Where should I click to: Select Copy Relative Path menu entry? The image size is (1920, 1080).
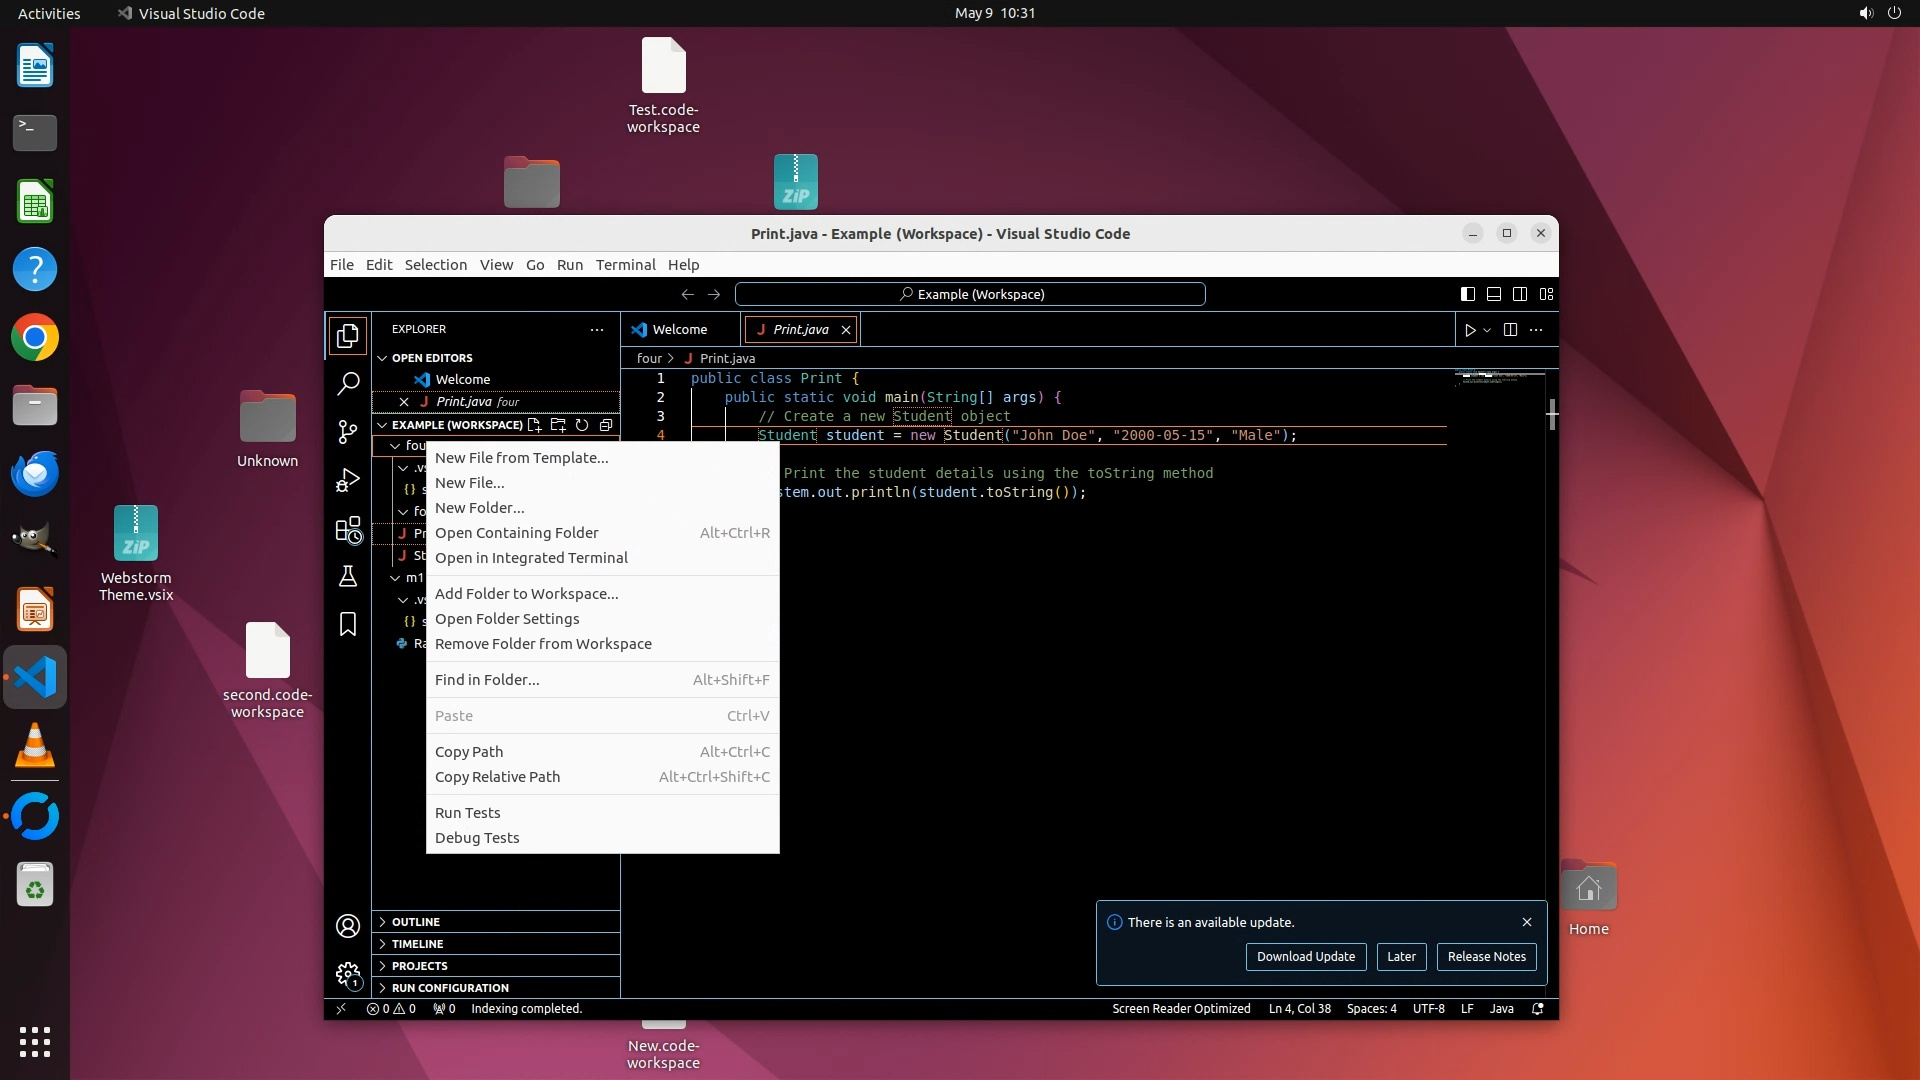pyautogui.click(x=497, y=777)
